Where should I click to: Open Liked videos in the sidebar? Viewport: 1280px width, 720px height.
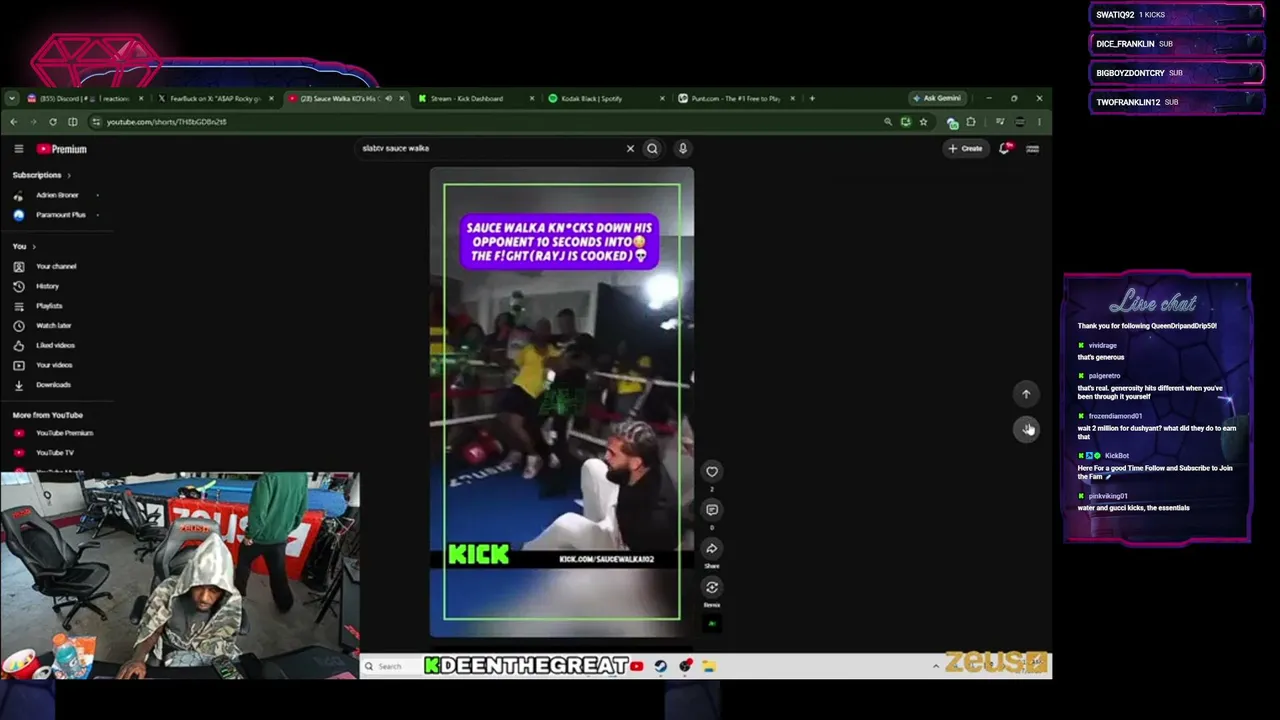(x=56, y=345)
